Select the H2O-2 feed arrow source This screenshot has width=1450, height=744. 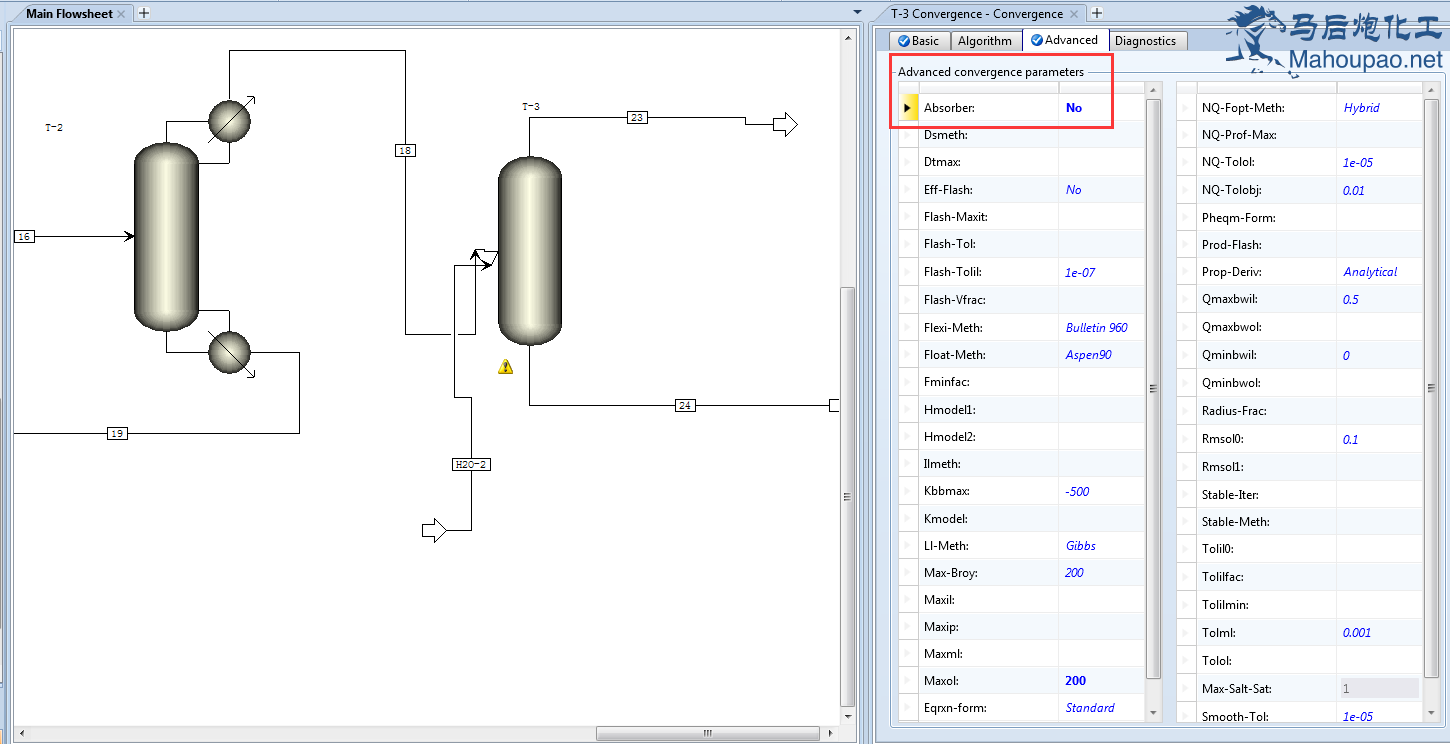434,530
